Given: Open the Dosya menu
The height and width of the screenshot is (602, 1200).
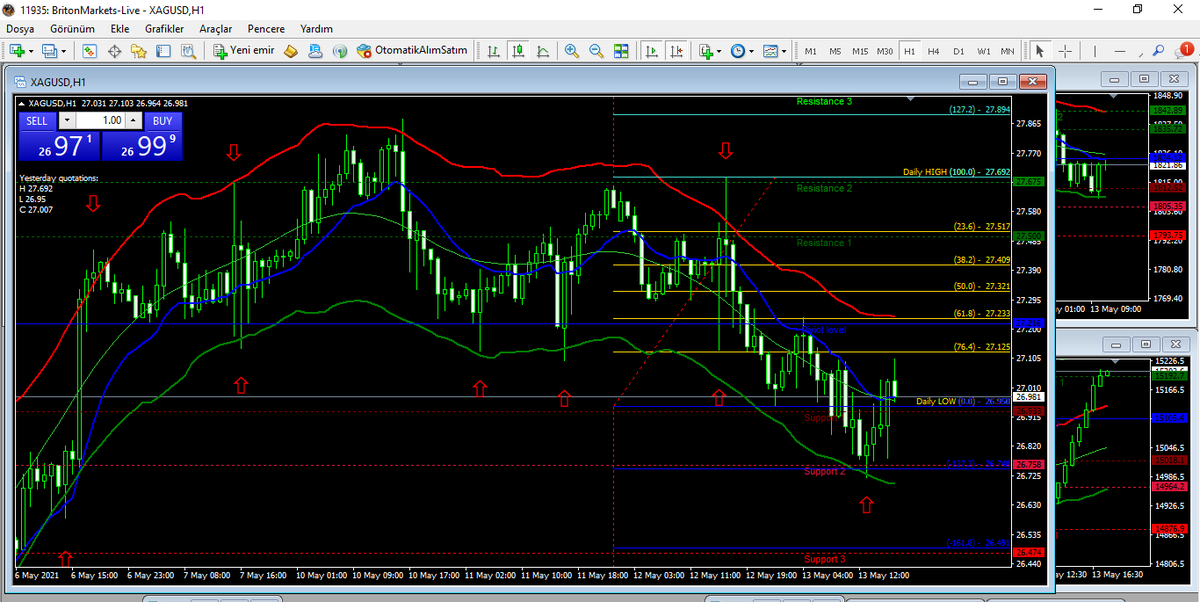Looking at the screenshot, I should coord(20,29).
